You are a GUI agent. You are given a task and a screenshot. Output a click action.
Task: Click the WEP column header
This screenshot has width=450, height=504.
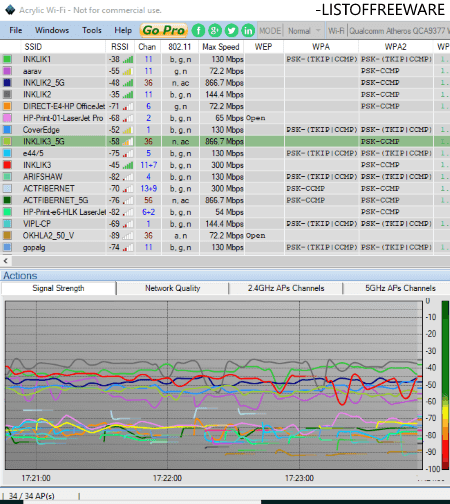(x=263, y=47)
